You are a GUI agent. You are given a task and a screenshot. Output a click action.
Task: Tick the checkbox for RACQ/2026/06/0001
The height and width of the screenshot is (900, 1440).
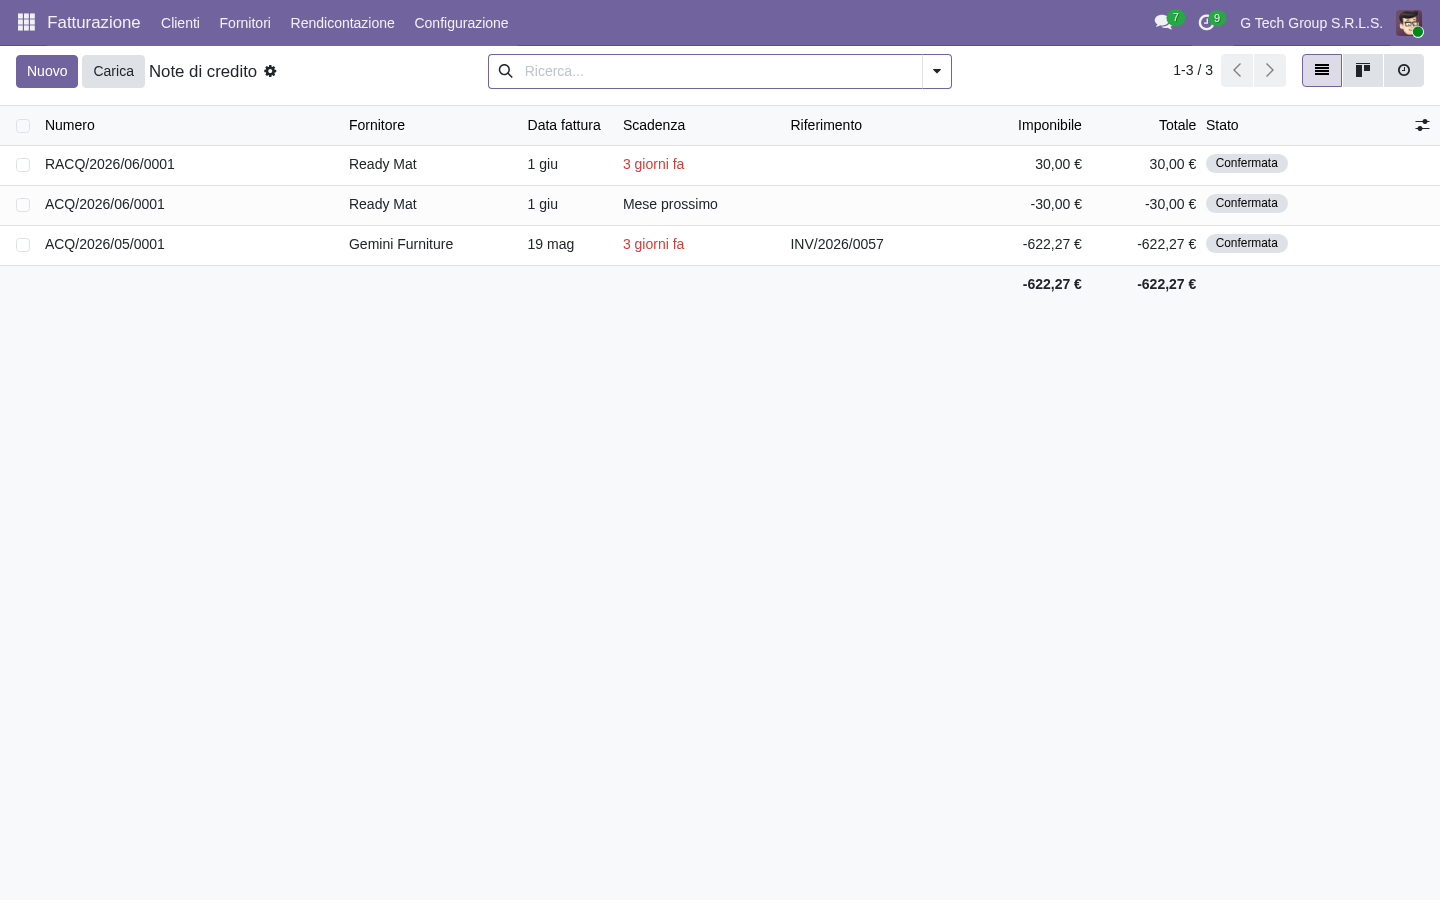point(23,165)
